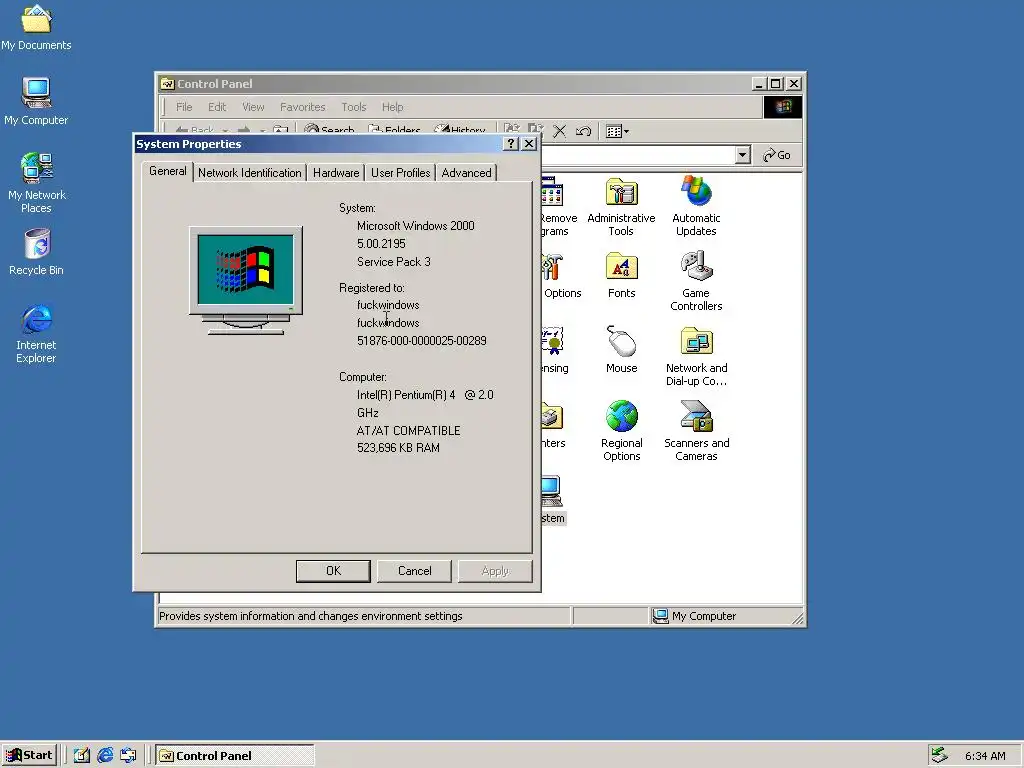Image resolution: width=1024 pixels, height=768 pixels.
Task: Click the Delete toolbar icon in Control Panel
Action: click(560, 131)
